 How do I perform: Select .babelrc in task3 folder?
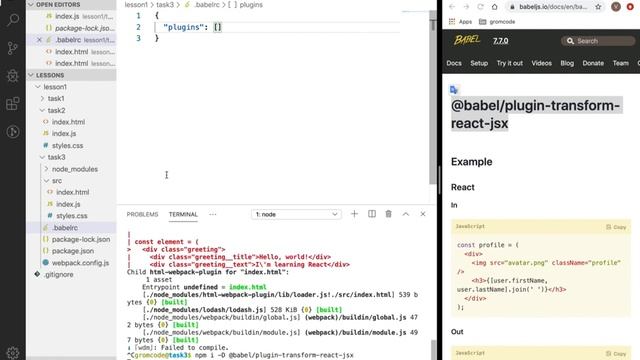point(72,228)
